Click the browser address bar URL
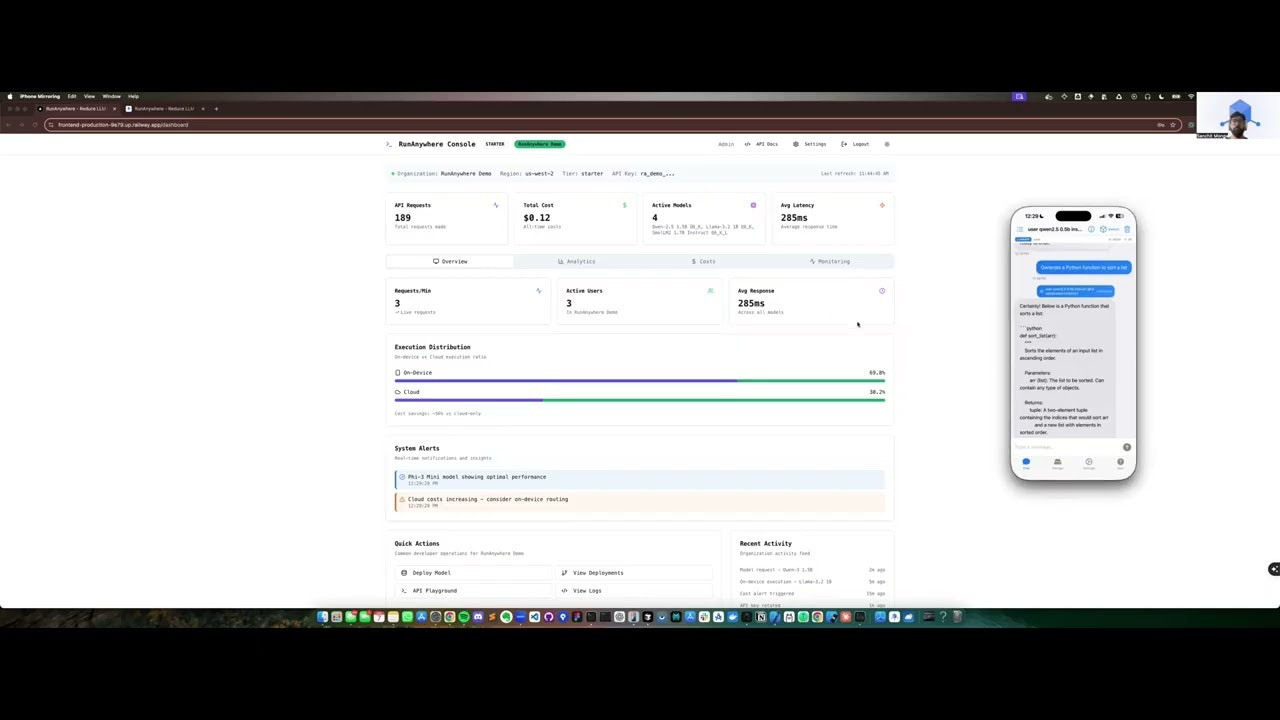 click(x=123, y=125)
